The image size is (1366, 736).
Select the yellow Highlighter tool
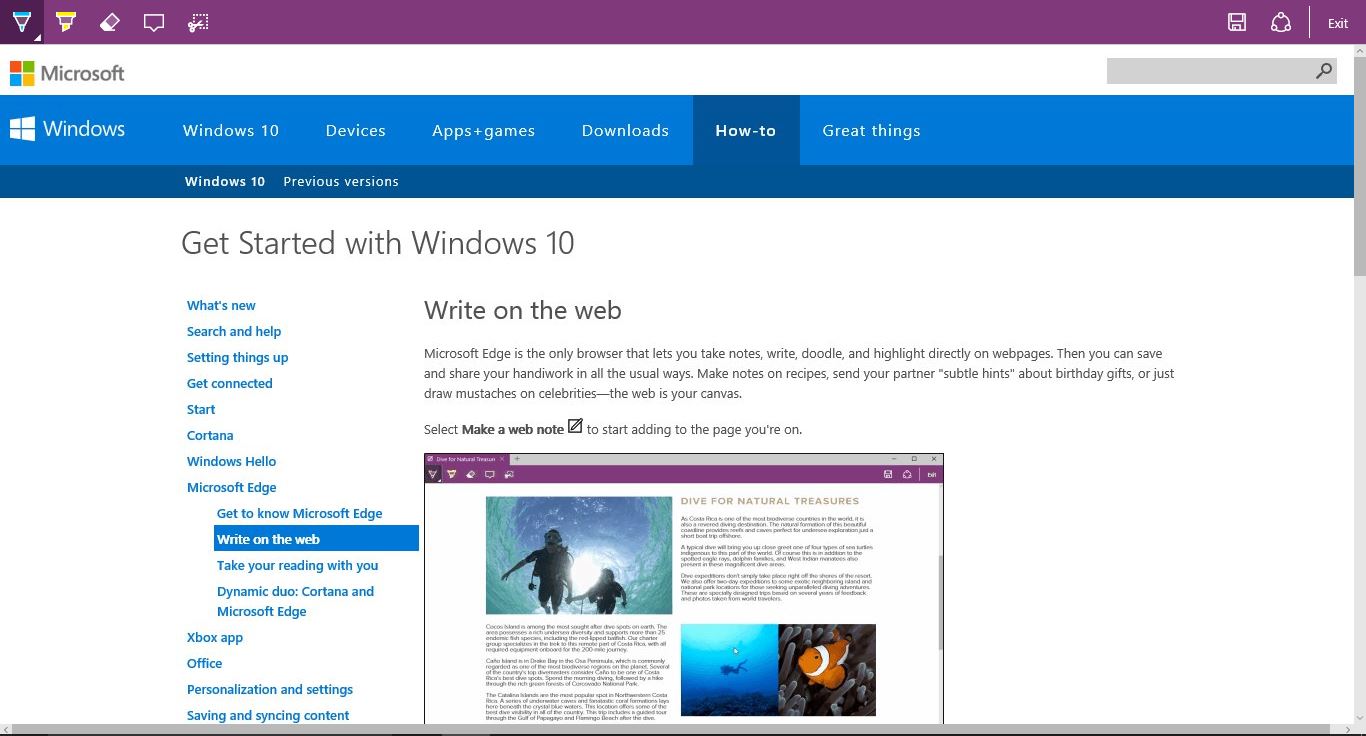coord(66,22)
